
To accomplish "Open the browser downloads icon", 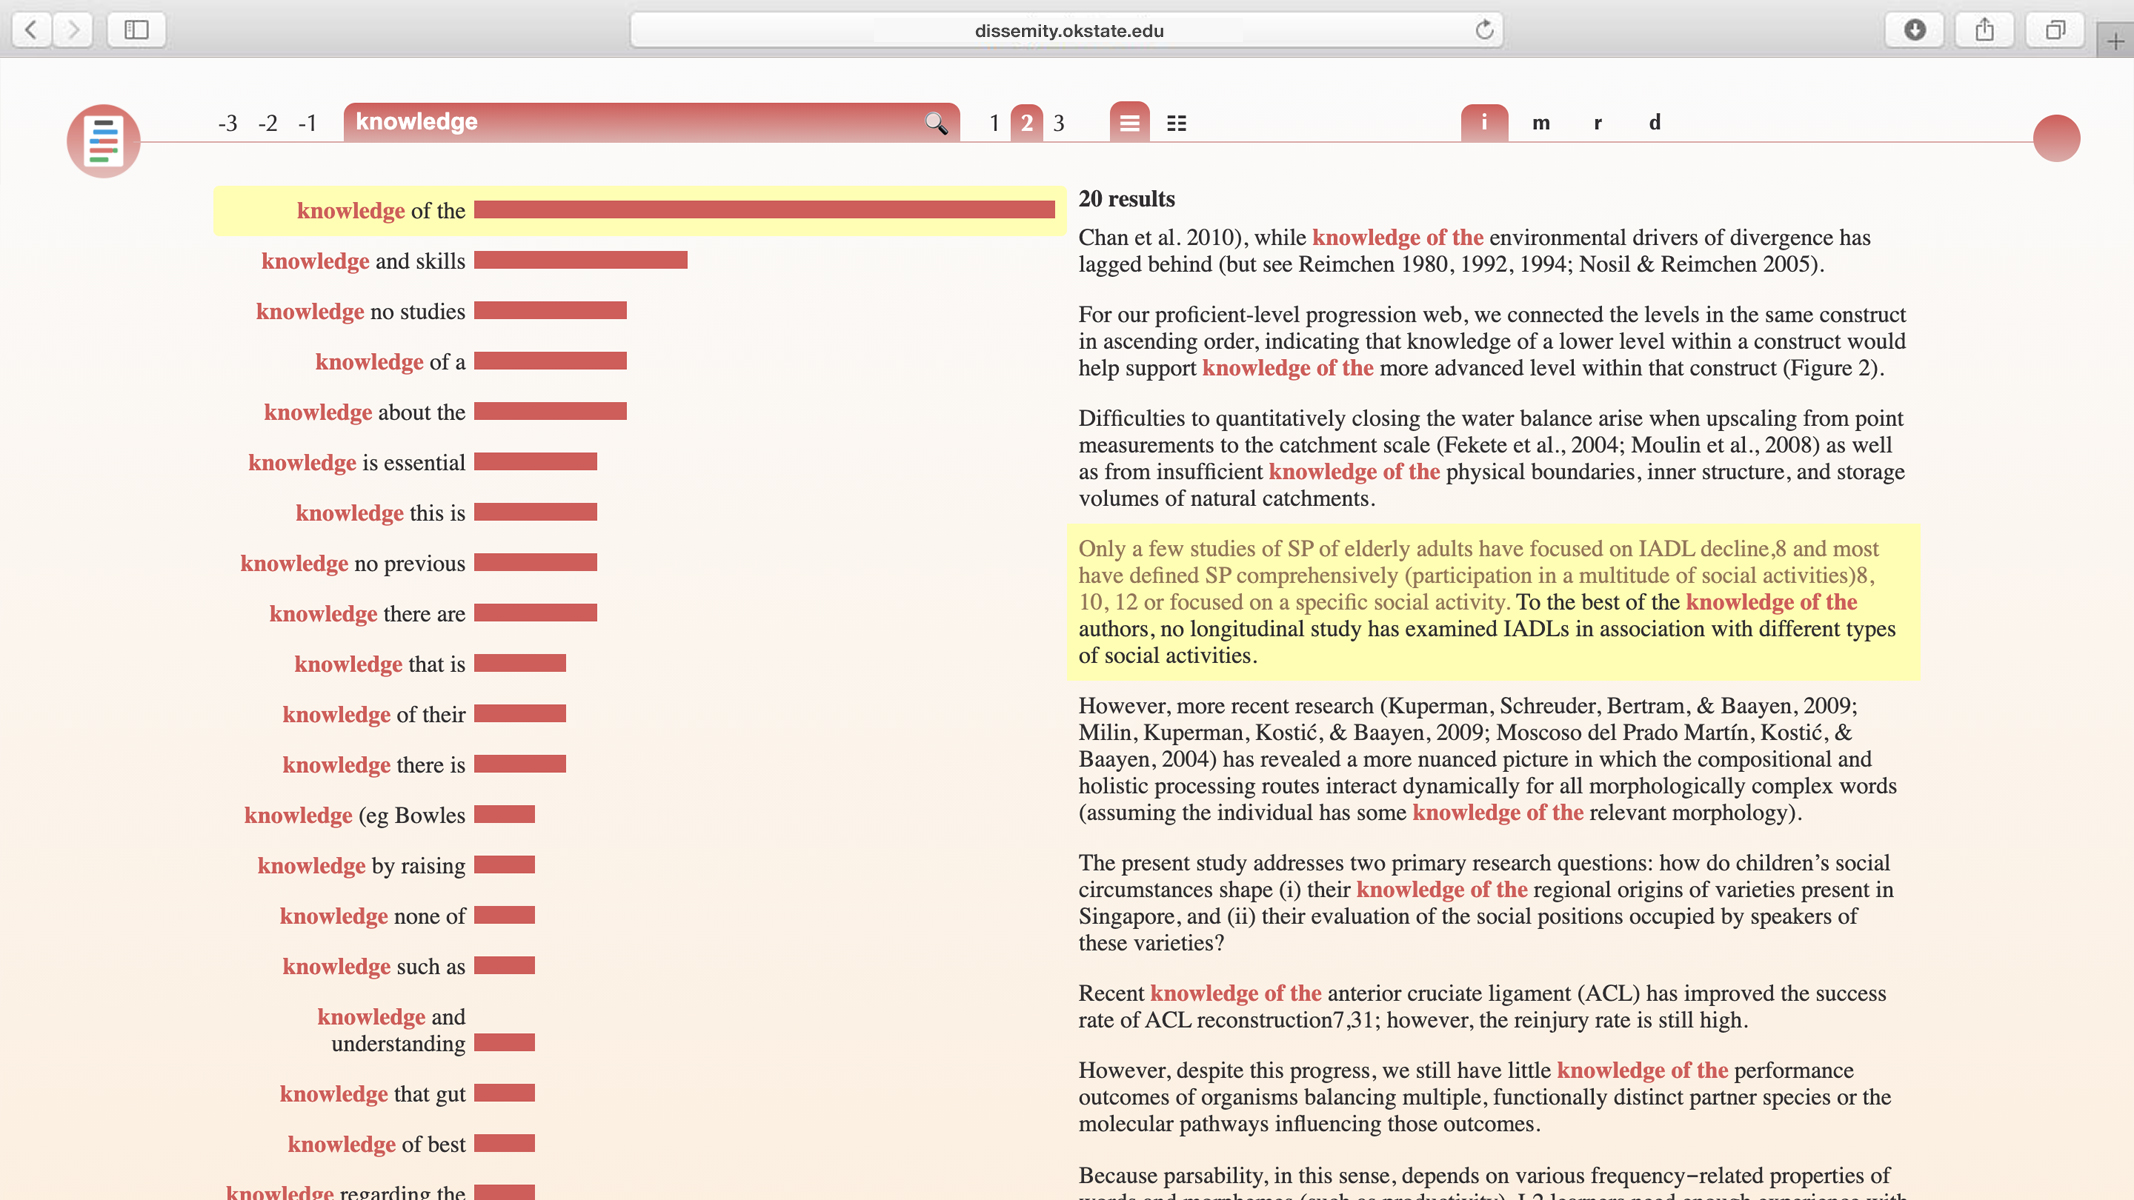I will point(1914,30).
